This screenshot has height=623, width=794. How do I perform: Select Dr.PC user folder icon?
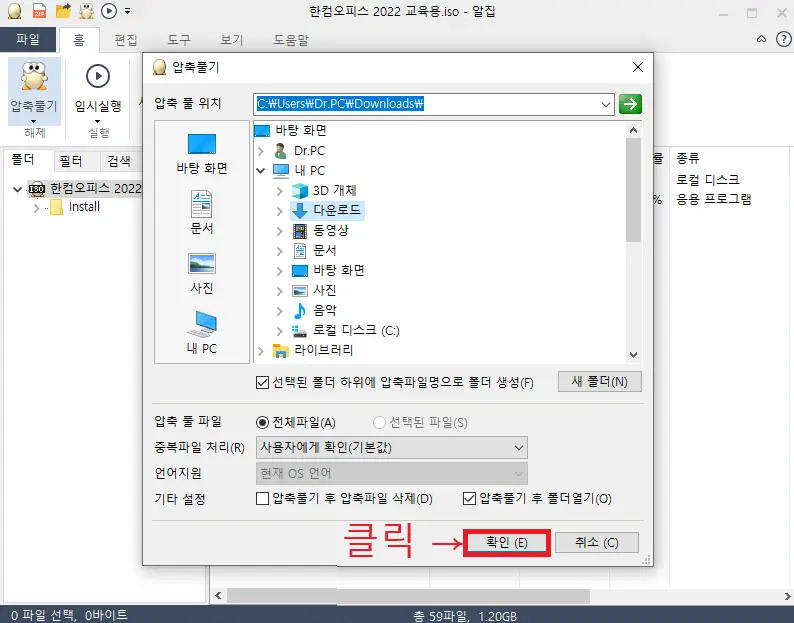(281, 150)
